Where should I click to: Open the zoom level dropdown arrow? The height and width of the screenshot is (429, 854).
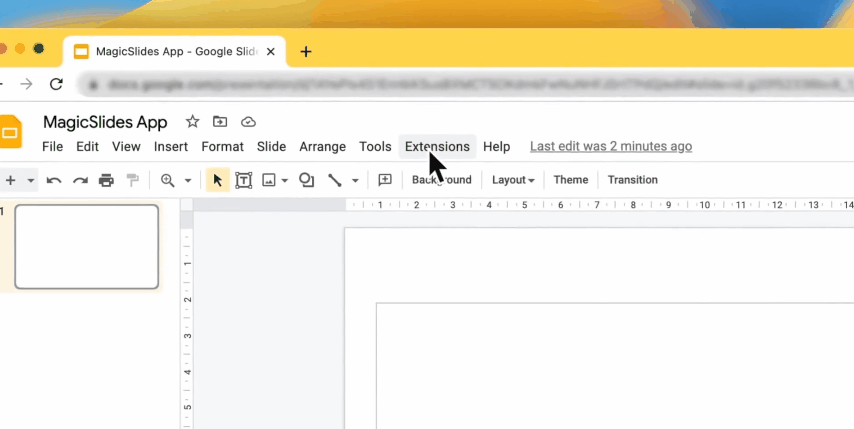[188, 180]
